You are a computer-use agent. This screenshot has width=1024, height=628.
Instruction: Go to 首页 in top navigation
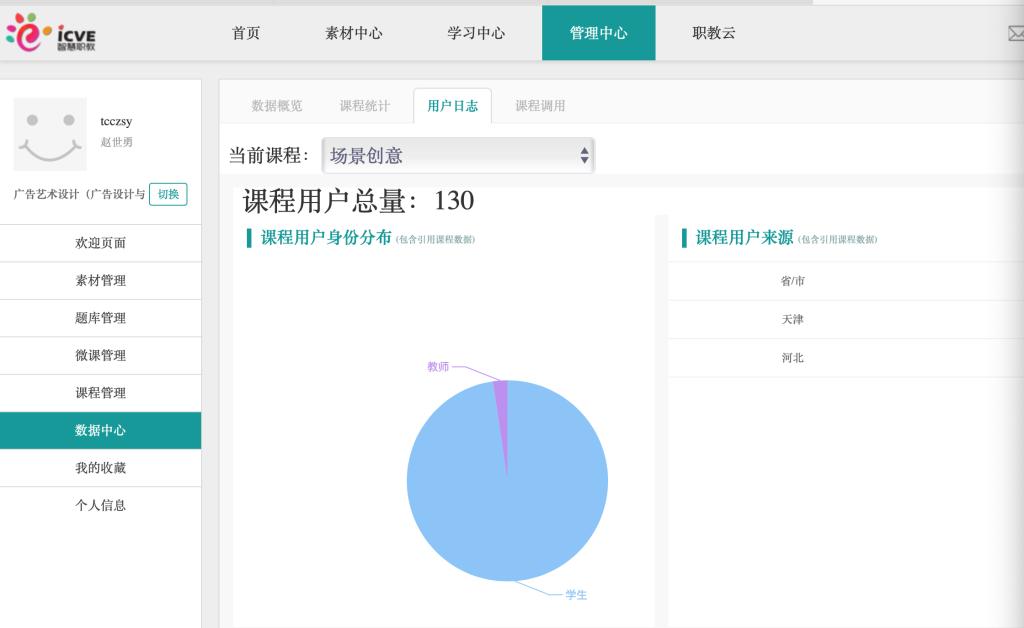246,33
